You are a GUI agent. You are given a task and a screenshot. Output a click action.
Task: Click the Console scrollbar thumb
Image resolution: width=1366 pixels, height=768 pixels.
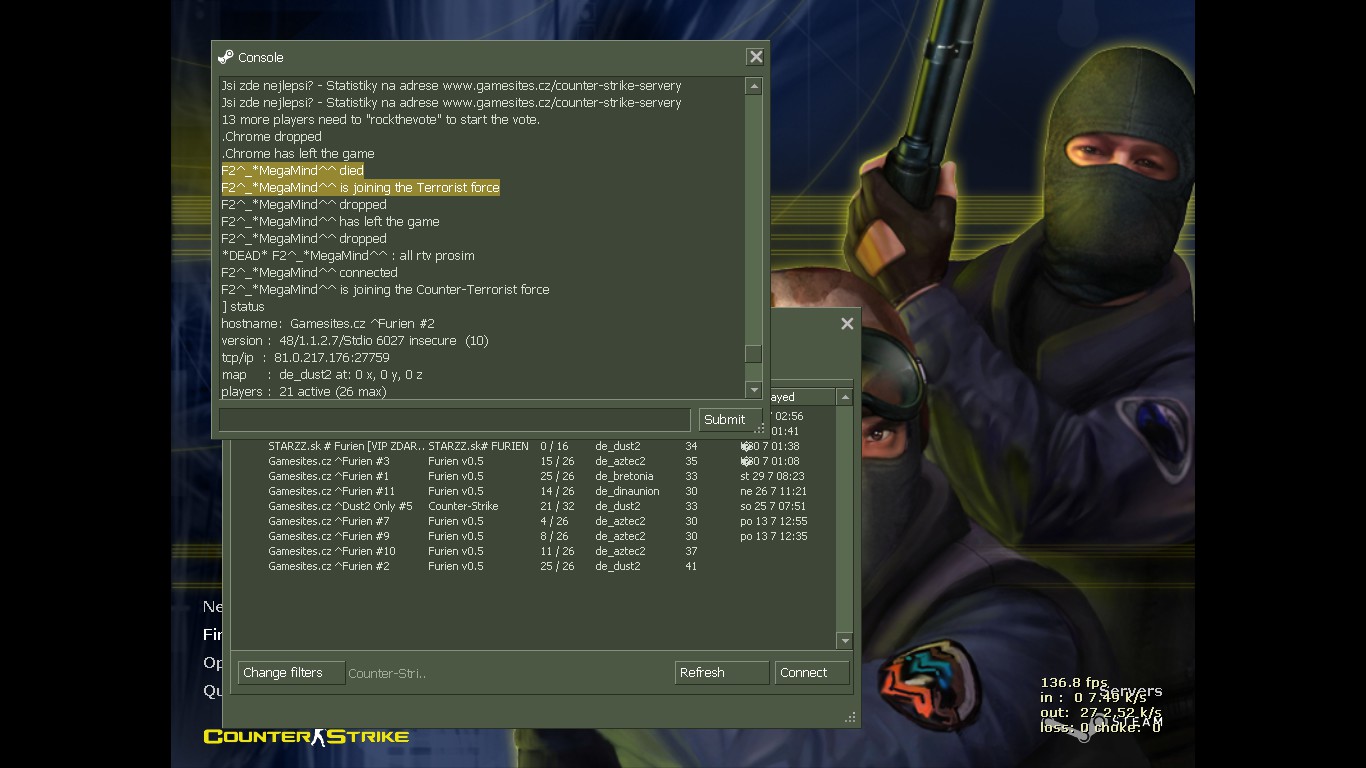pos(754,354)
